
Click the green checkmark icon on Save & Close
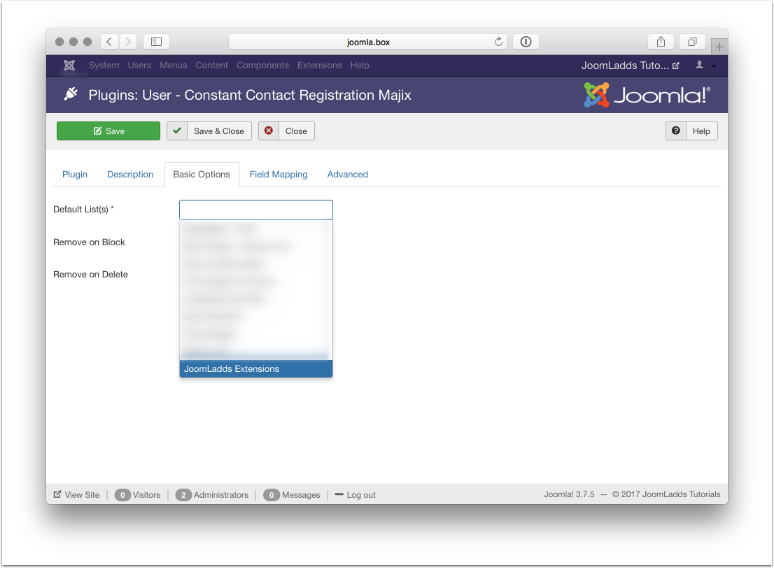(177, 131)
